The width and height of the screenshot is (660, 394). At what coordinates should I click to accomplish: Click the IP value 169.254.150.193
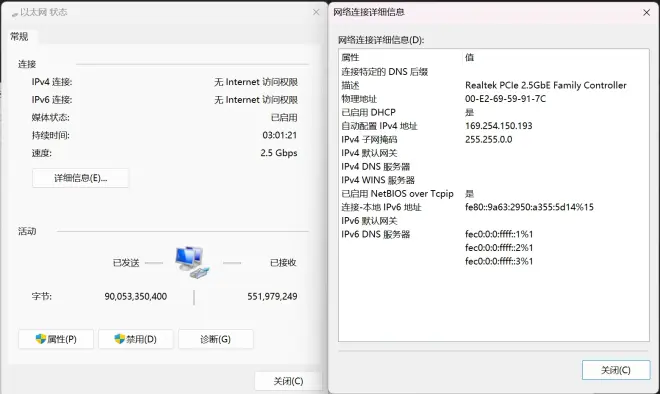click(498, 126)
